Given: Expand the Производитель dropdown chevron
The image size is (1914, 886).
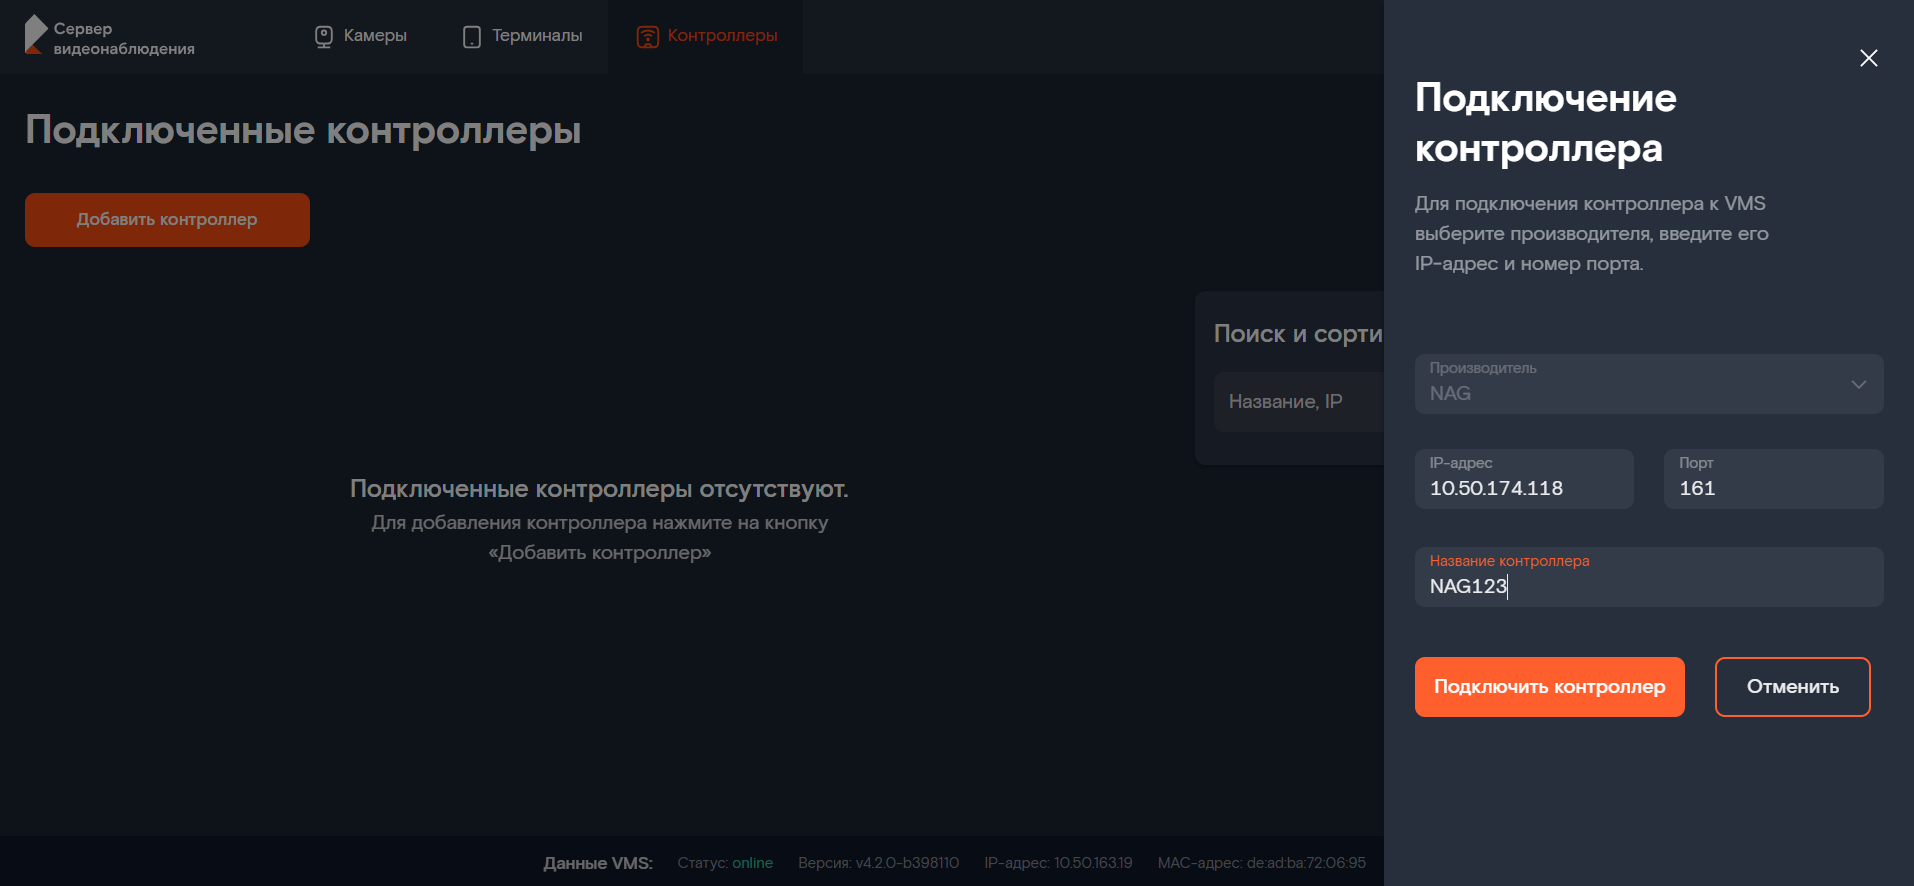Looking at the screenshot, I should (x=1858, y=384).
